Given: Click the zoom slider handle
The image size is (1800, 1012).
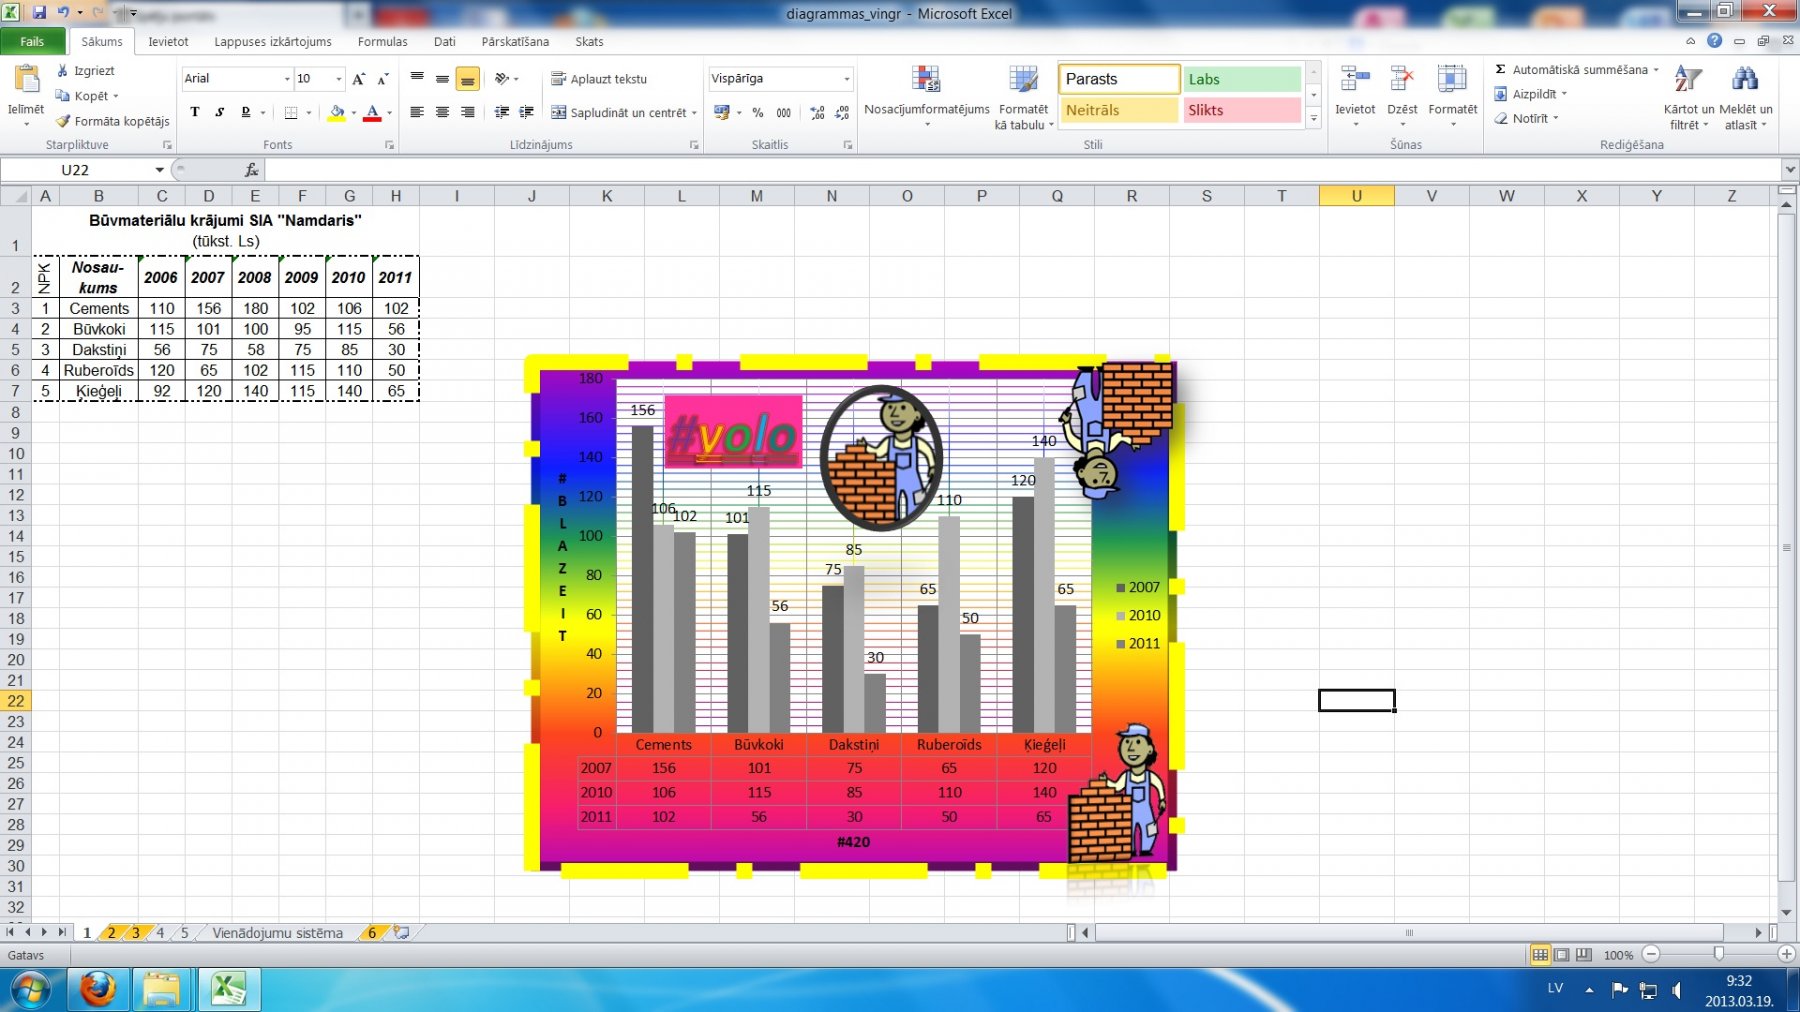Looking at the screenshot, I should [x=1718, y=955].
